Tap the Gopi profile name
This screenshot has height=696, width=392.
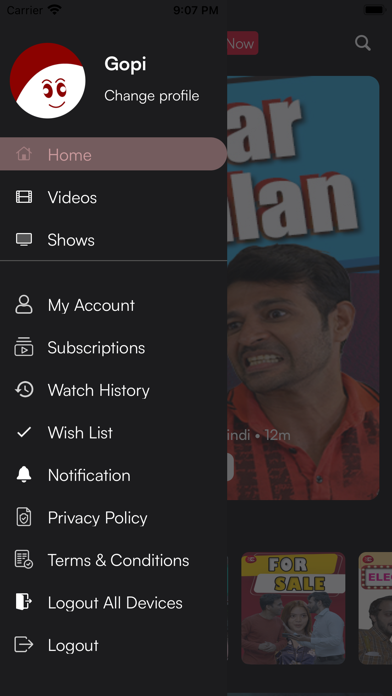[x=125, y=64]
